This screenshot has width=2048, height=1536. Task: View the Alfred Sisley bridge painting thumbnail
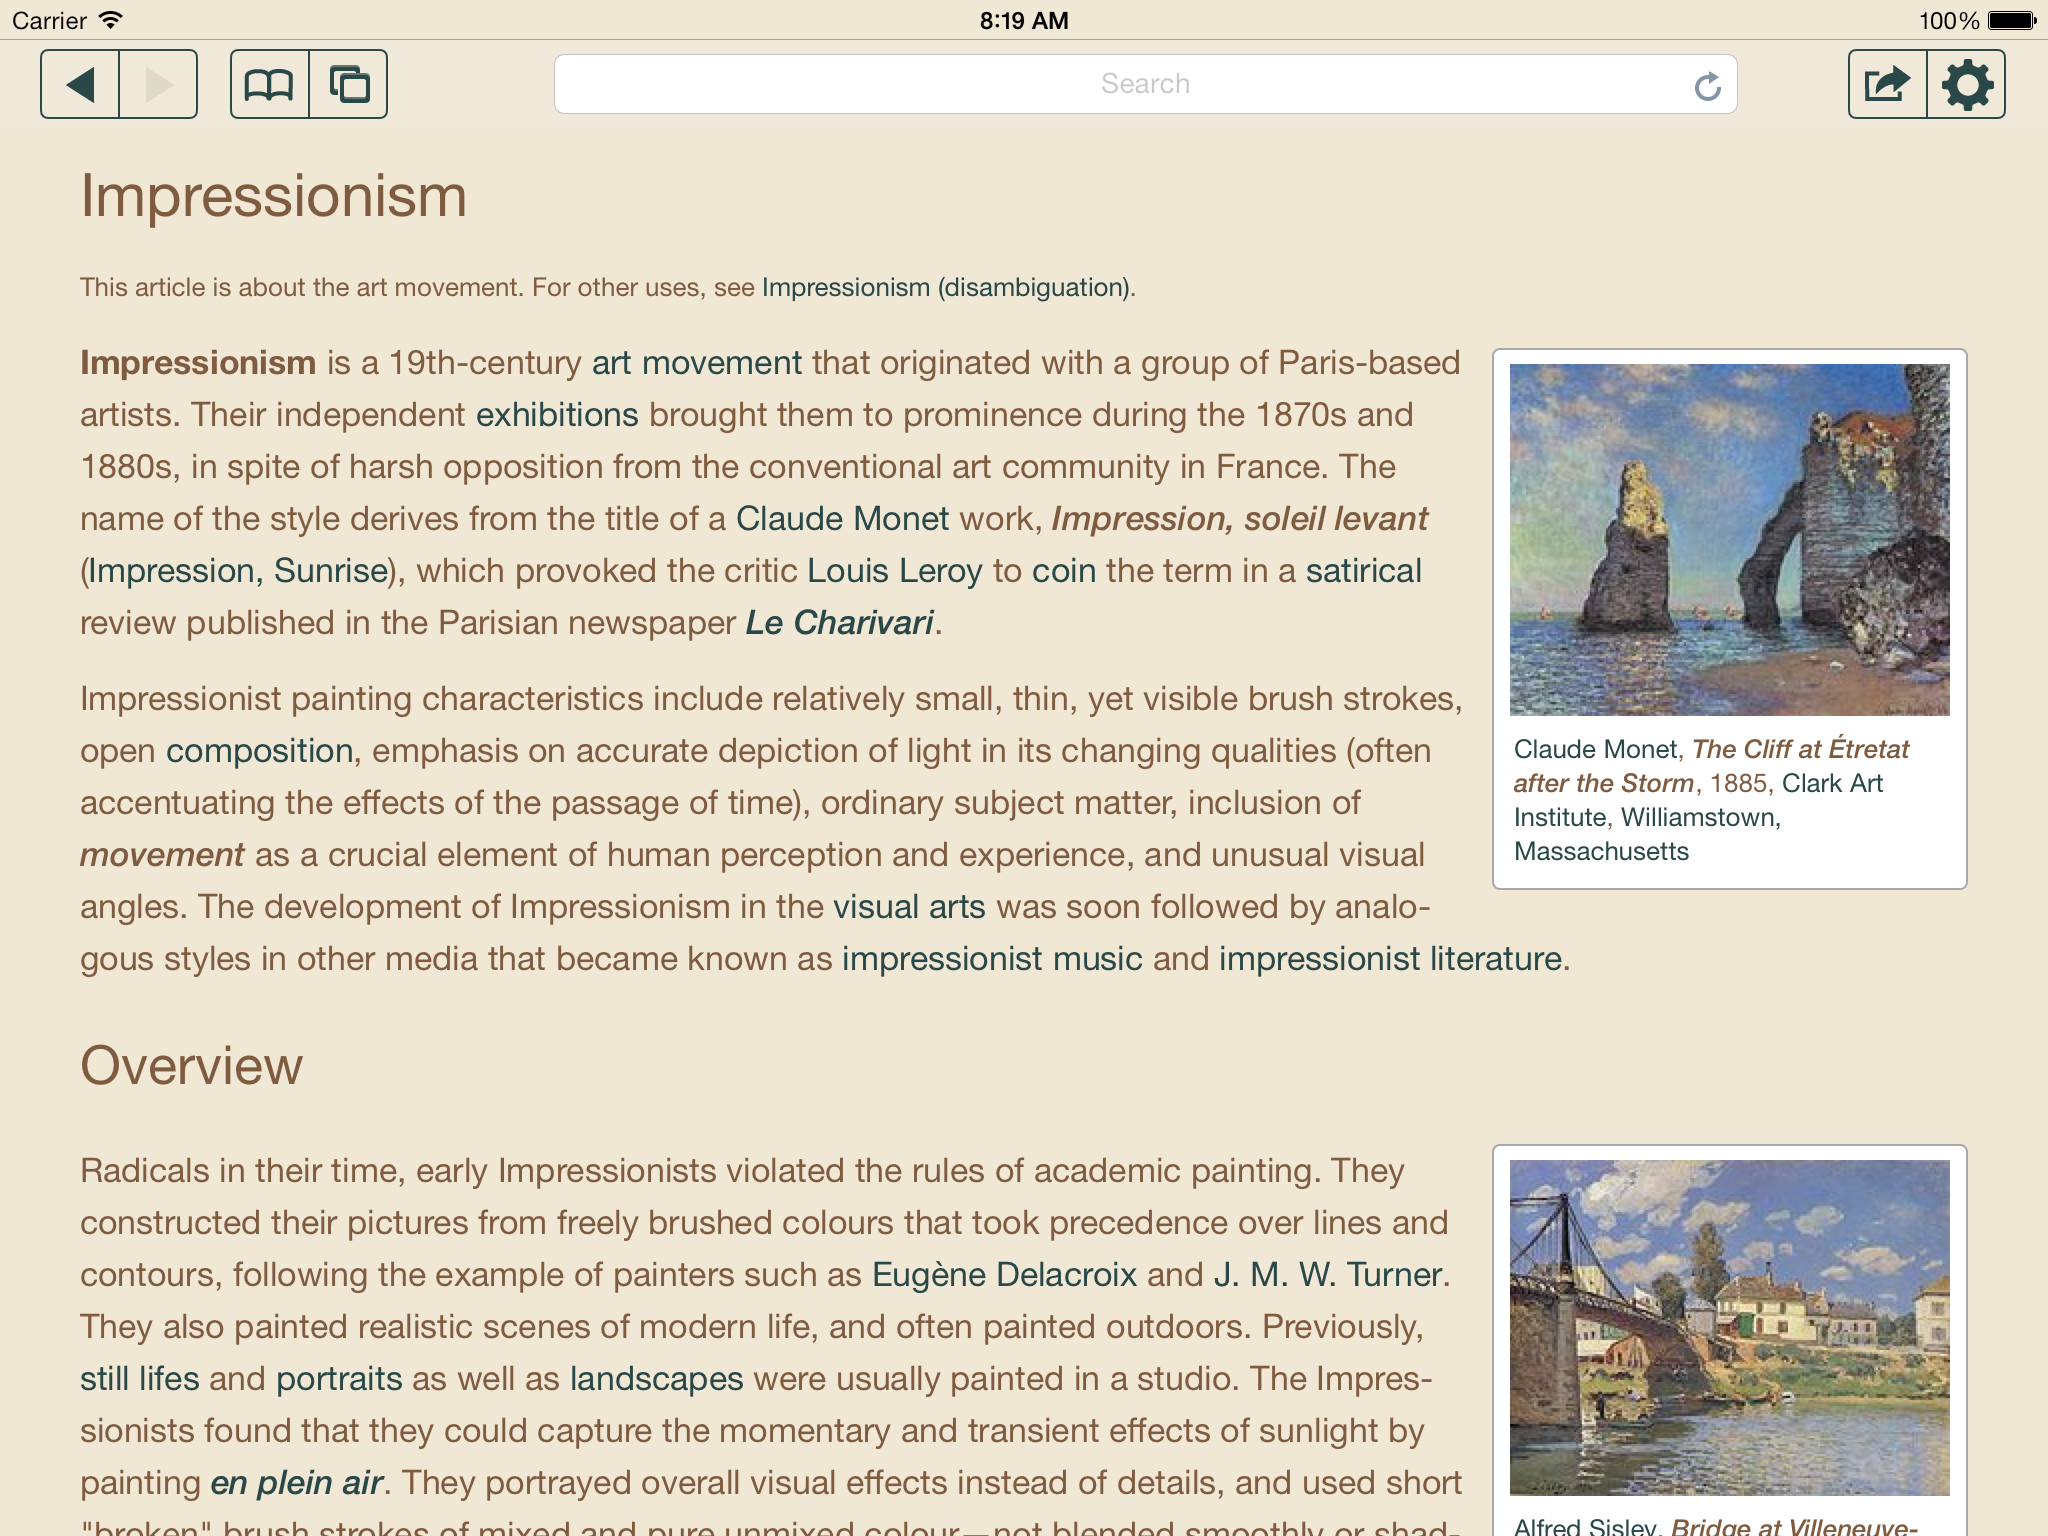pos(1729,1328)
